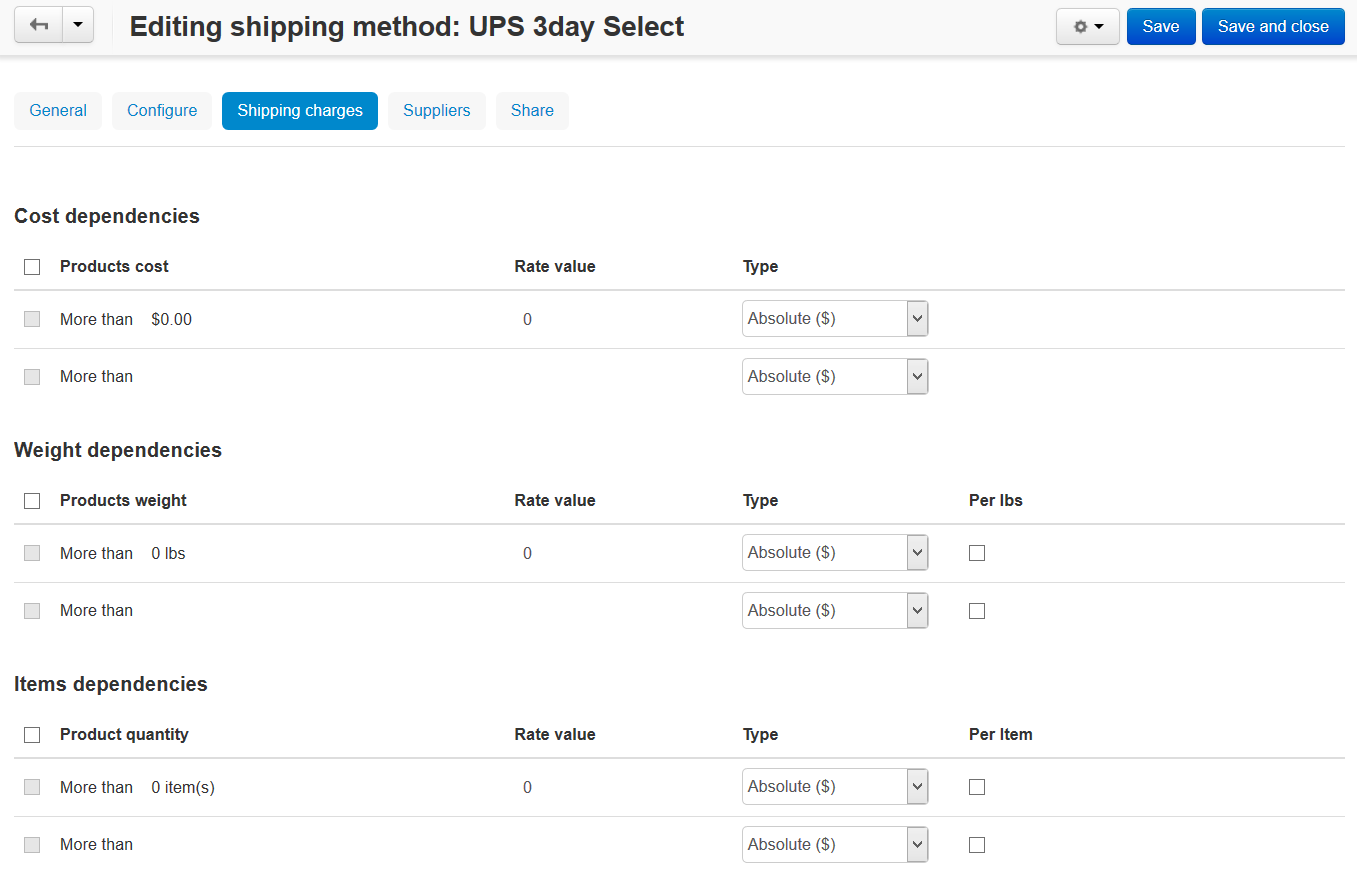Open Type dropdown for the empty quantity row
Image resolution: width=1357 pixels, height=876 pixels.
click(835, 845)
